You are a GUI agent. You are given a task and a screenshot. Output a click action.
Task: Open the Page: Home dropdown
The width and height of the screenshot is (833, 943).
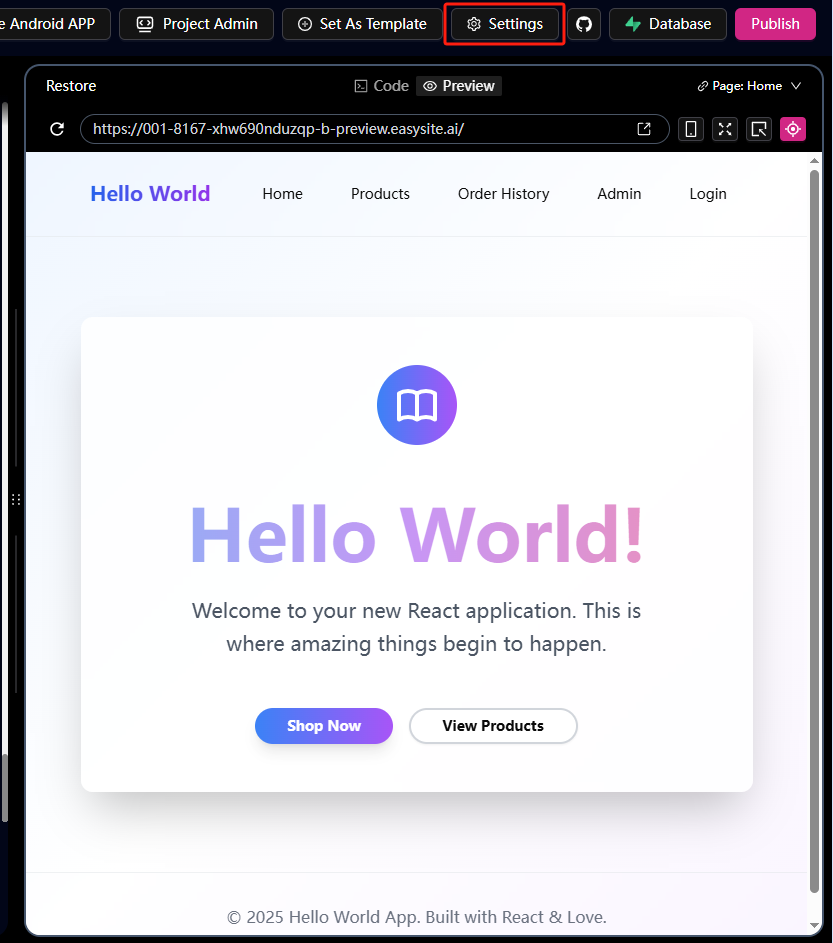tap(749, 86)
